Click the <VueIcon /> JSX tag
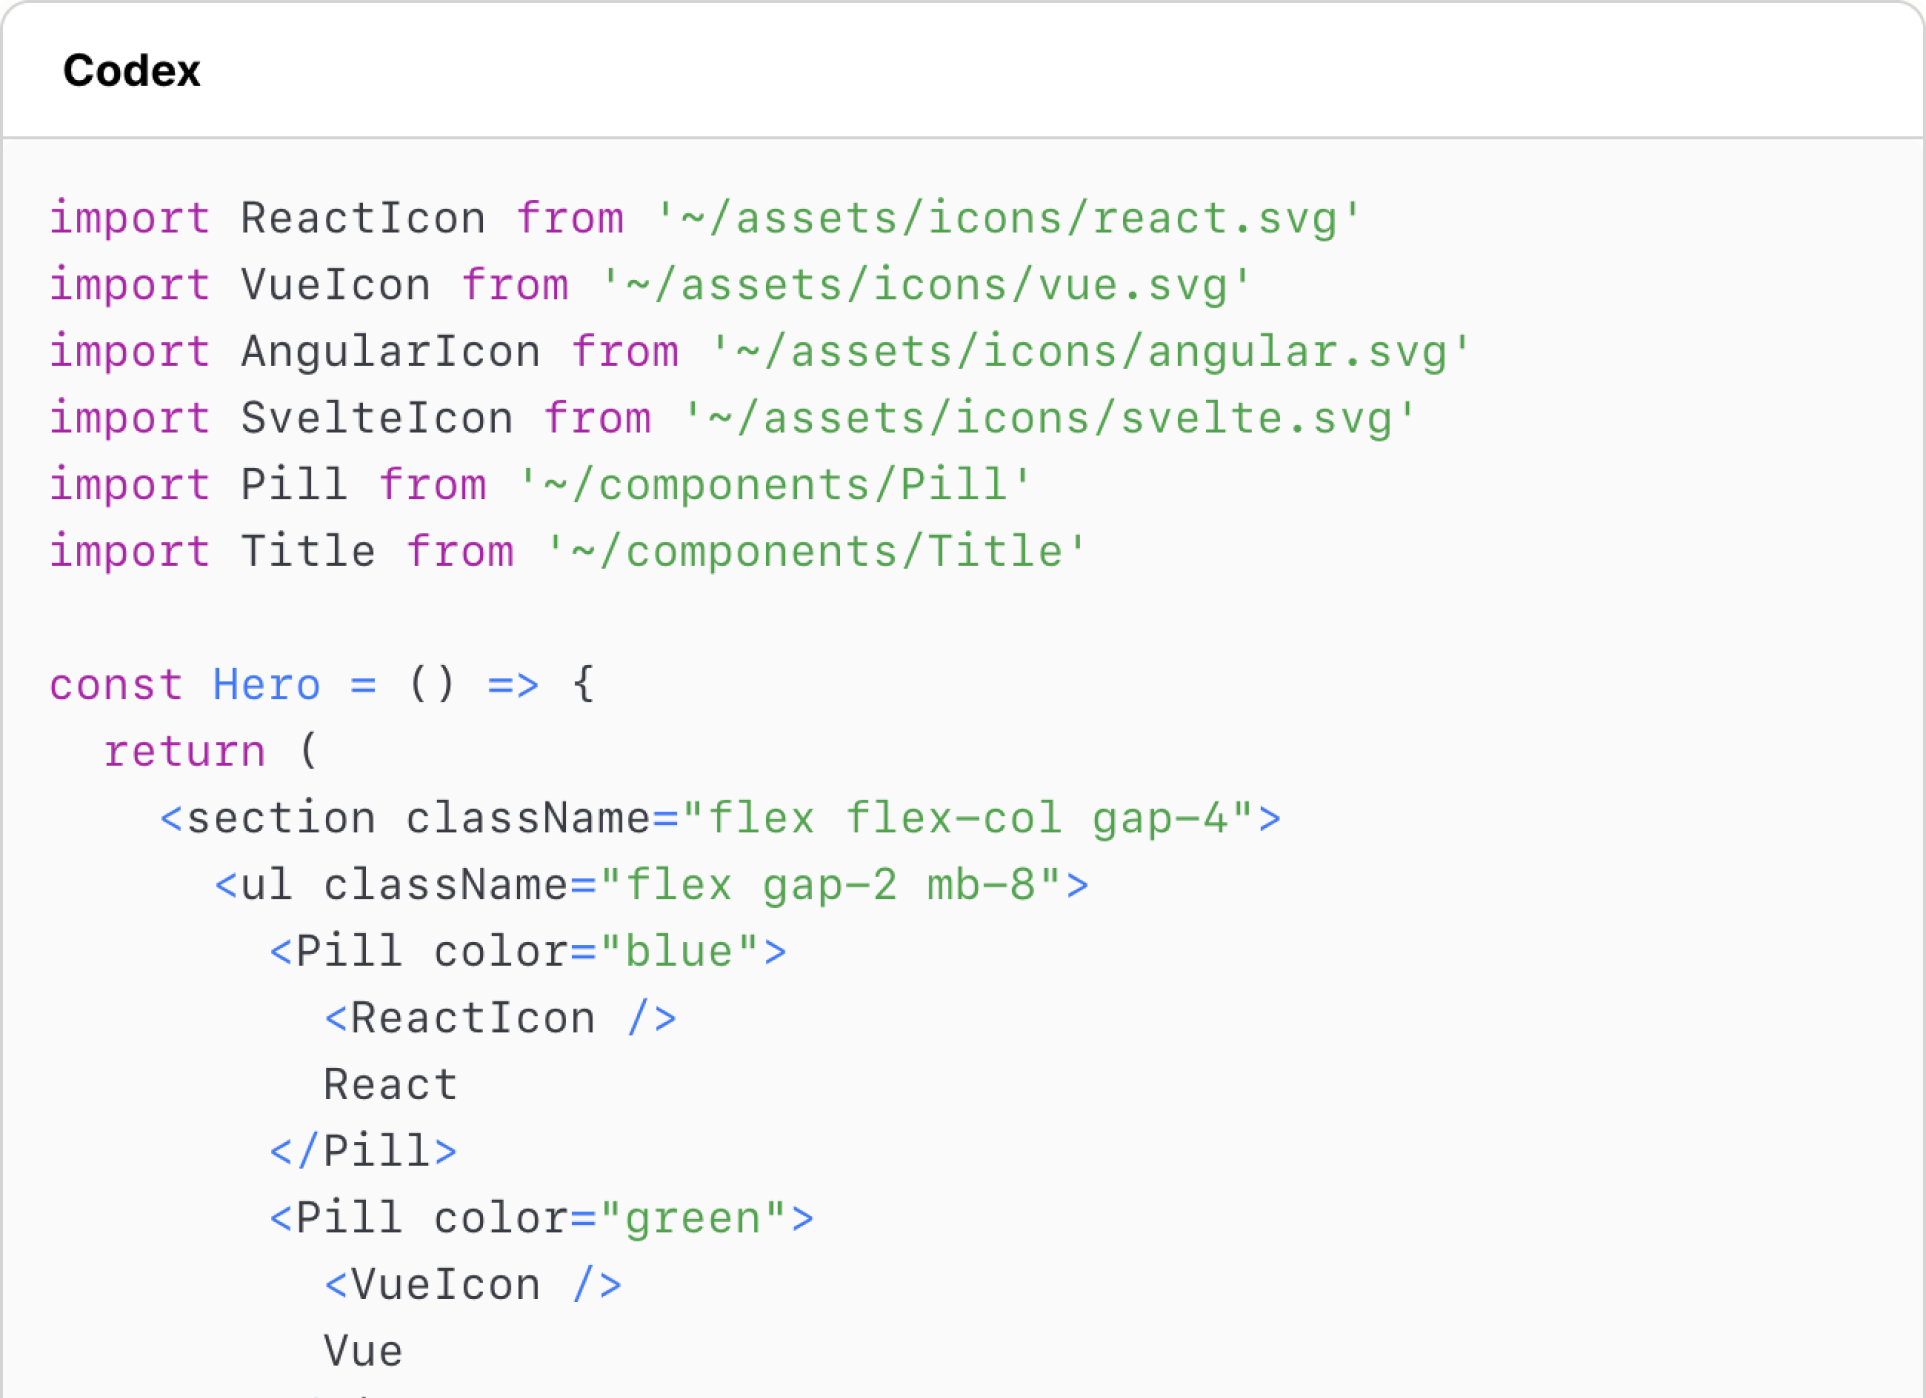 [473, 1285]
